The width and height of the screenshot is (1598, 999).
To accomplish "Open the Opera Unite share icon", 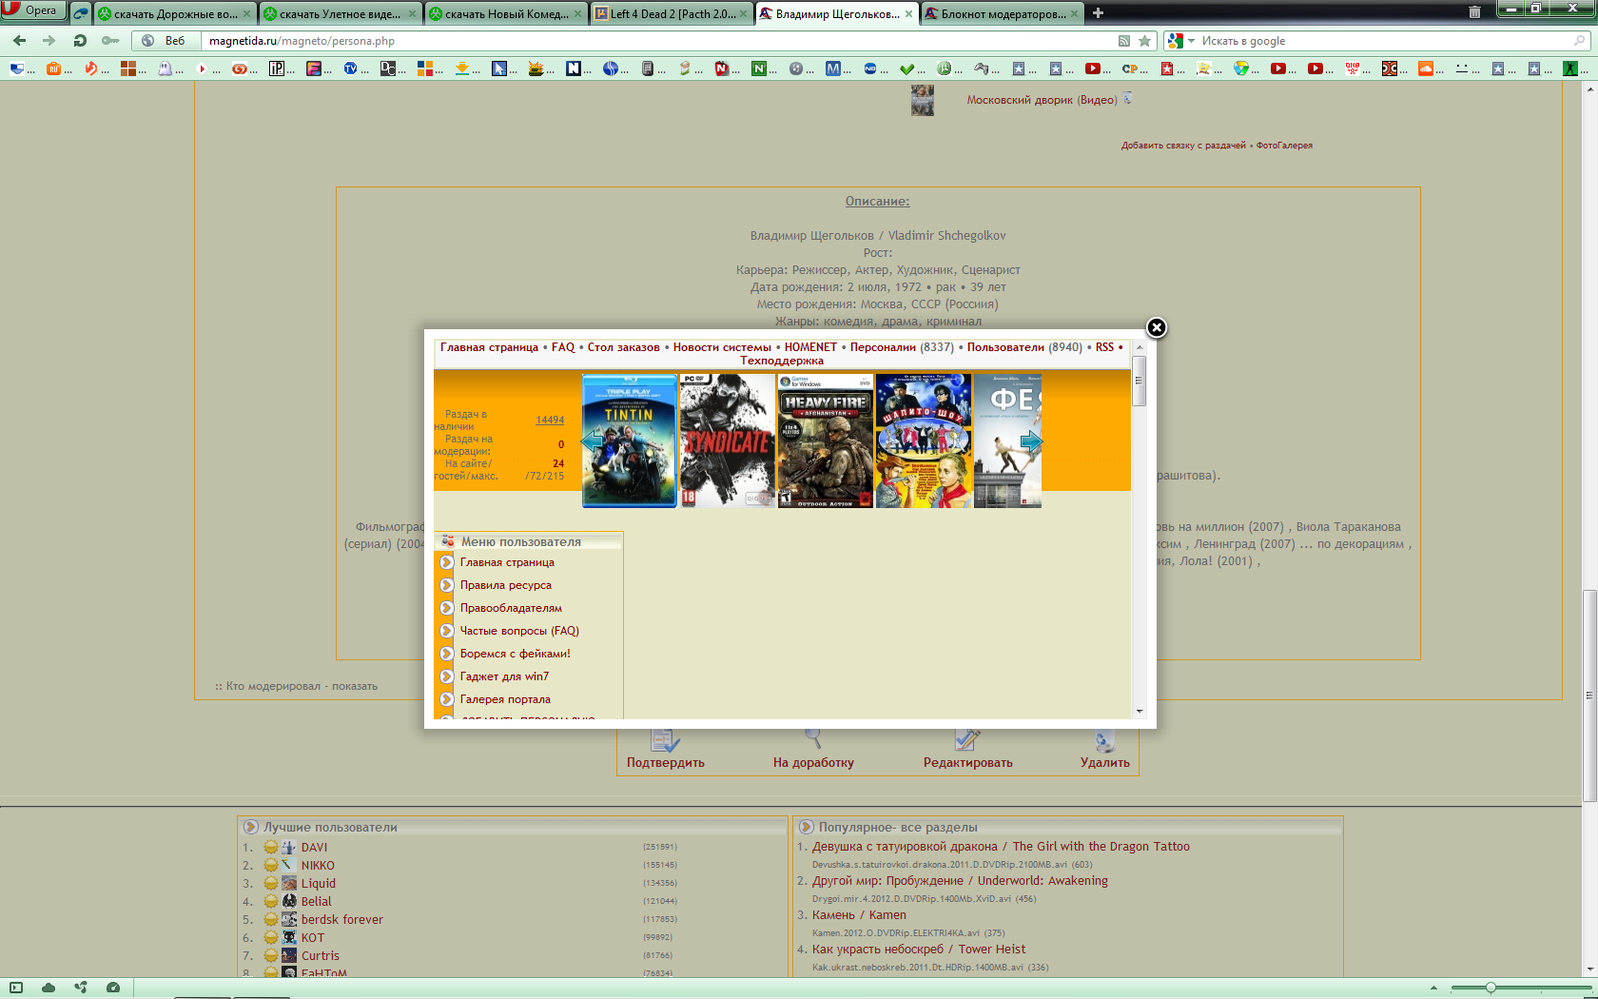I will (81, 988).
